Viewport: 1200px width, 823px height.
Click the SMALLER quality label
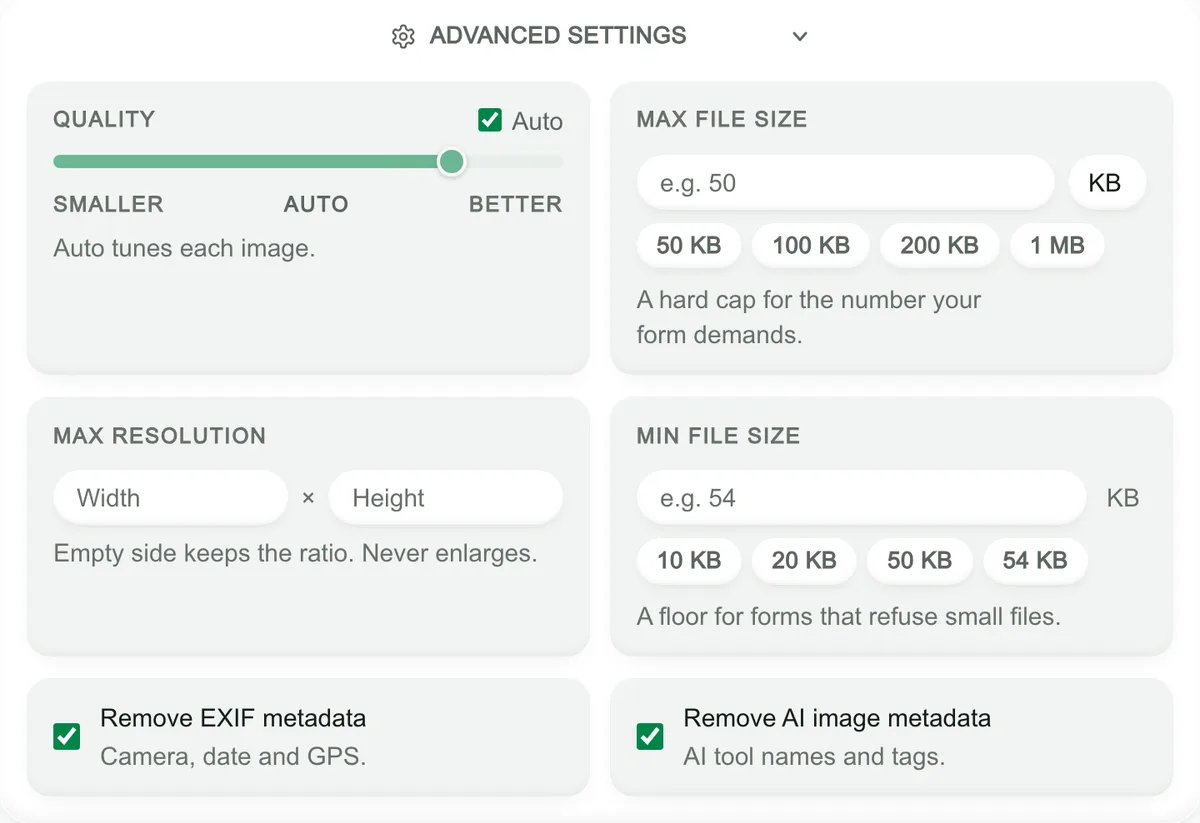coord(108,204)
